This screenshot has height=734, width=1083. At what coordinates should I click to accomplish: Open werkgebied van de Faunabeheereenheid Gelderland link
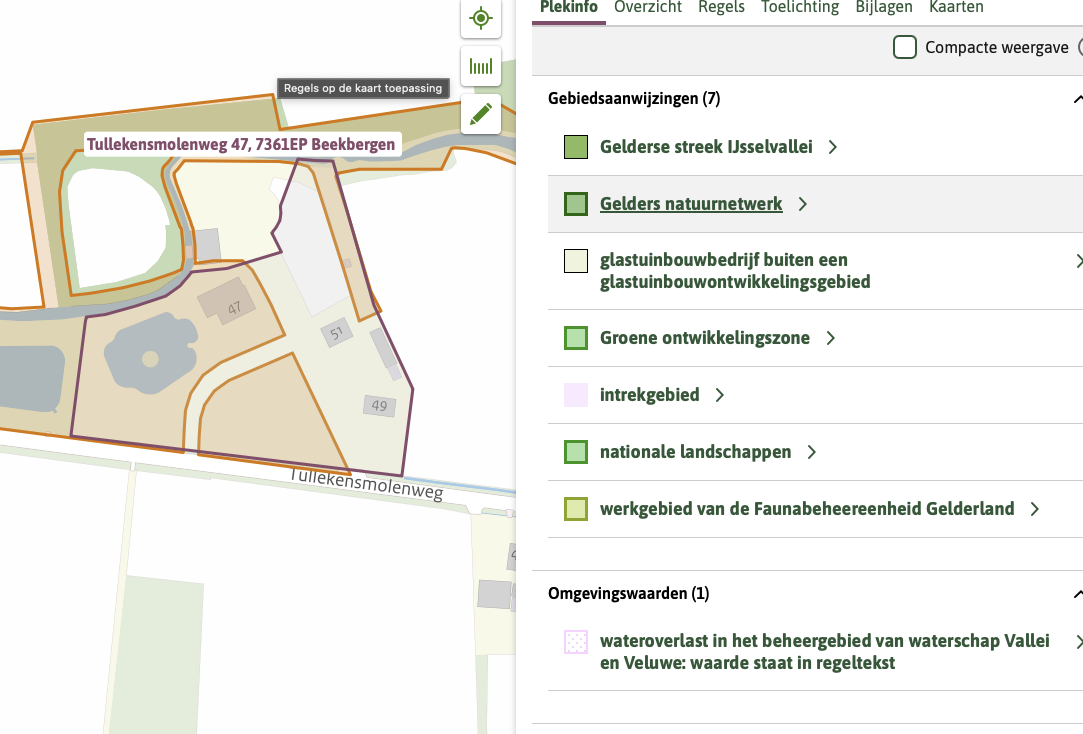coord(807,509)
